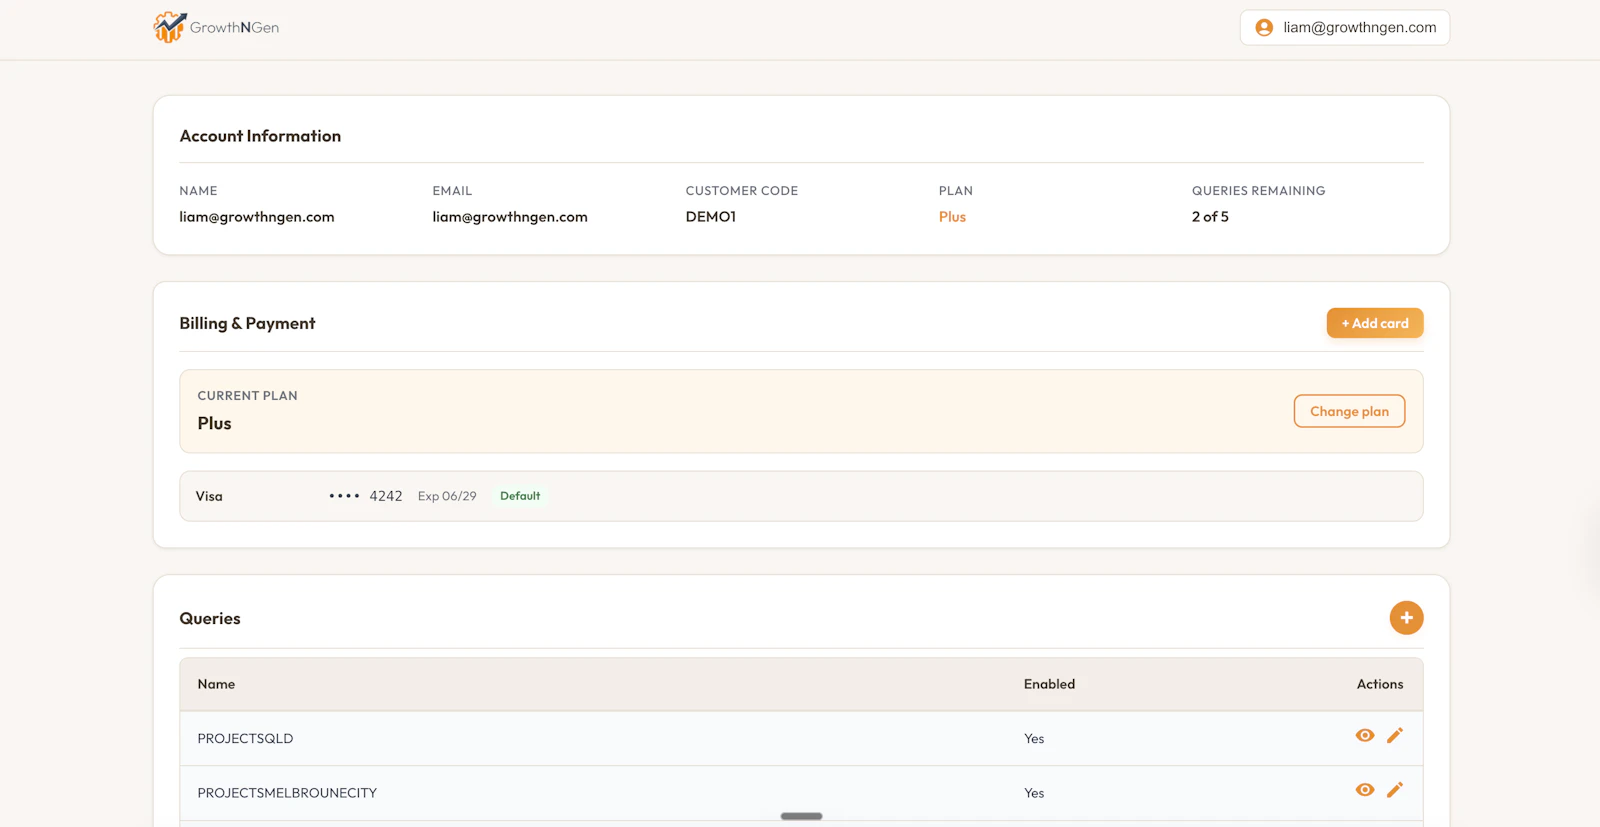Click the Plus label under CURRENT PLAN

[214, 423]
